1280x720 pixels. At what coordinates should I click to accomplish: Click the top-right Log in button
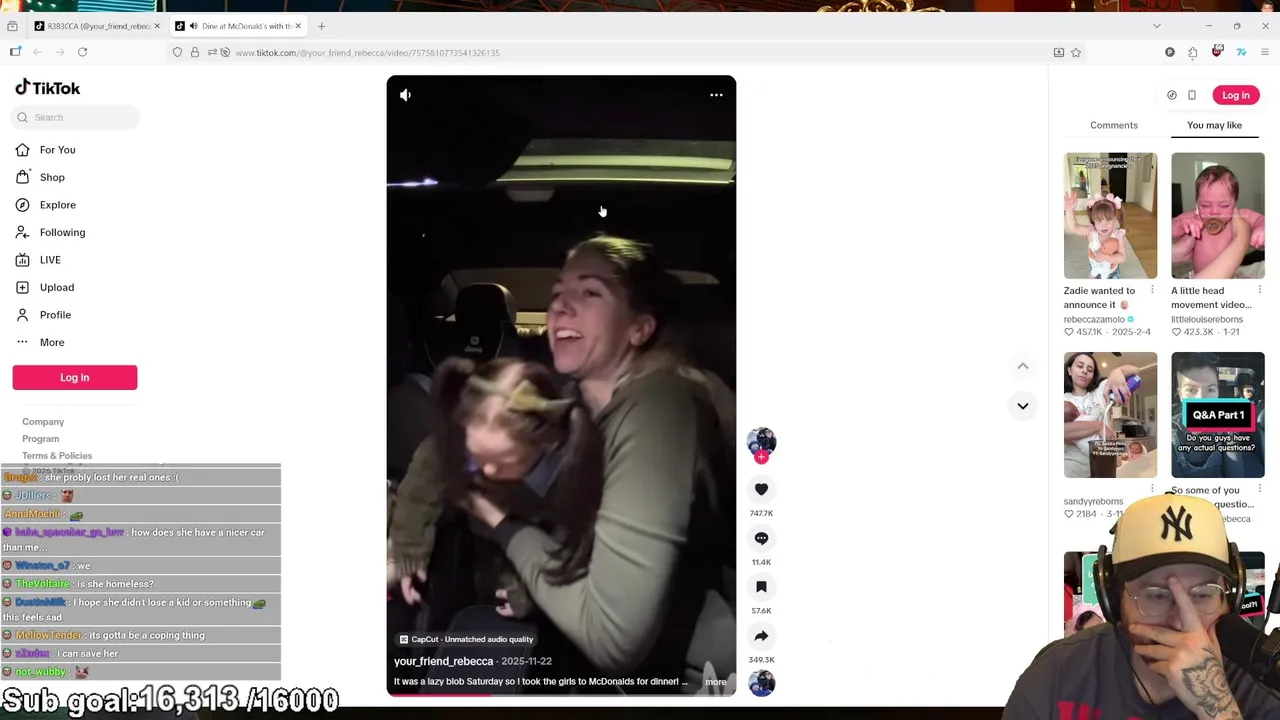click(1235, 95)
